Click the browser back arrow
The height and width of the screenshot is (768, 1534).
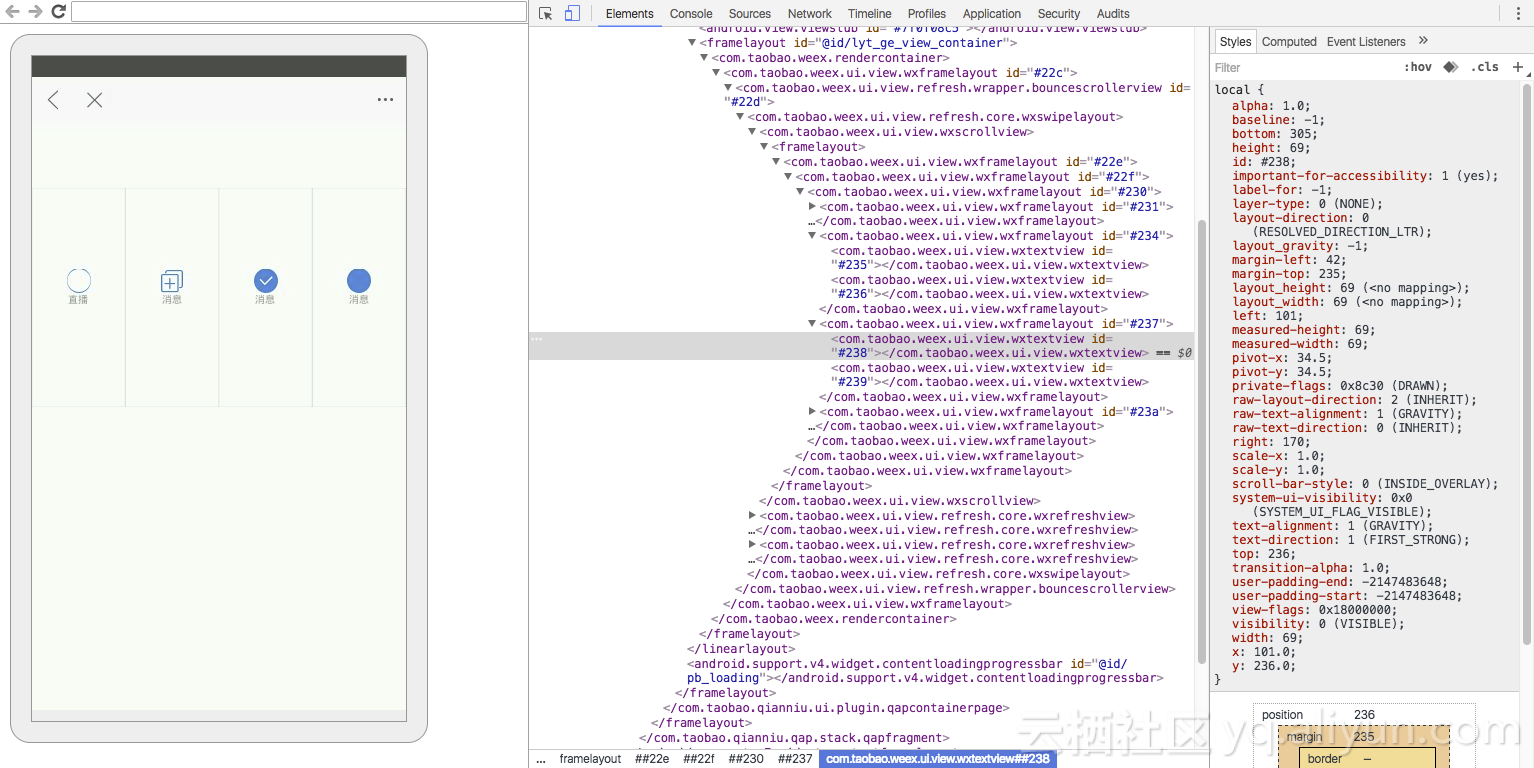point(13,12)
